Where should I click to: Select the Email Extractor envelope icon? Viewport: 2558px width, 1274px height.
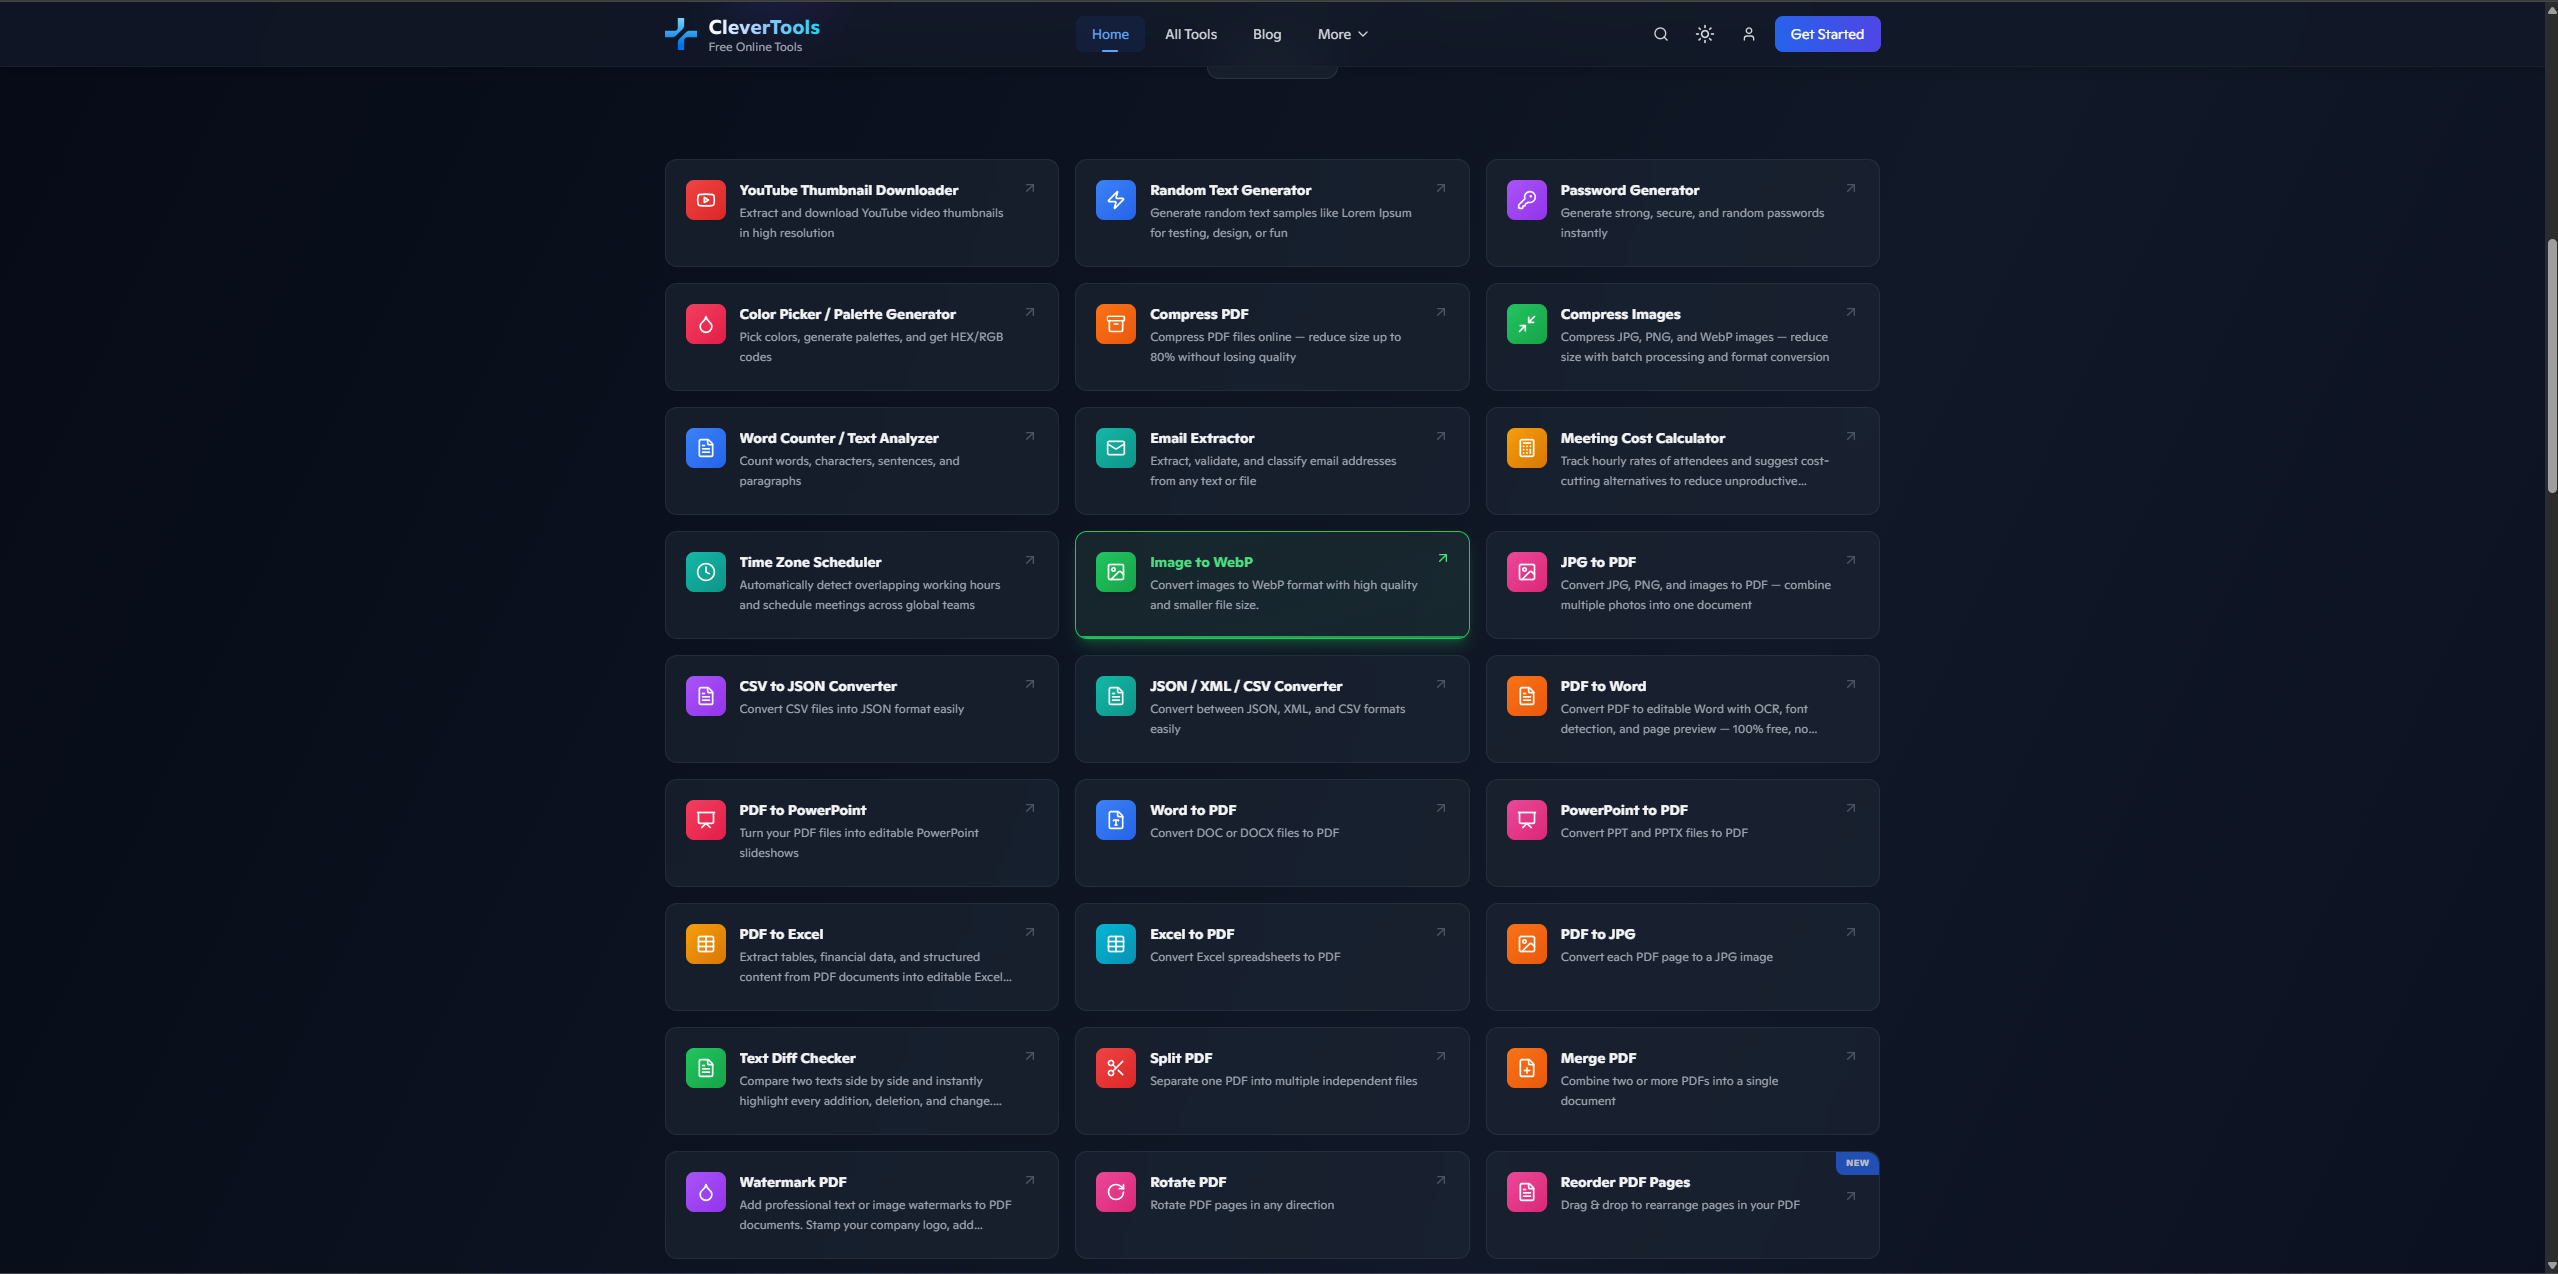(1114, 447)
